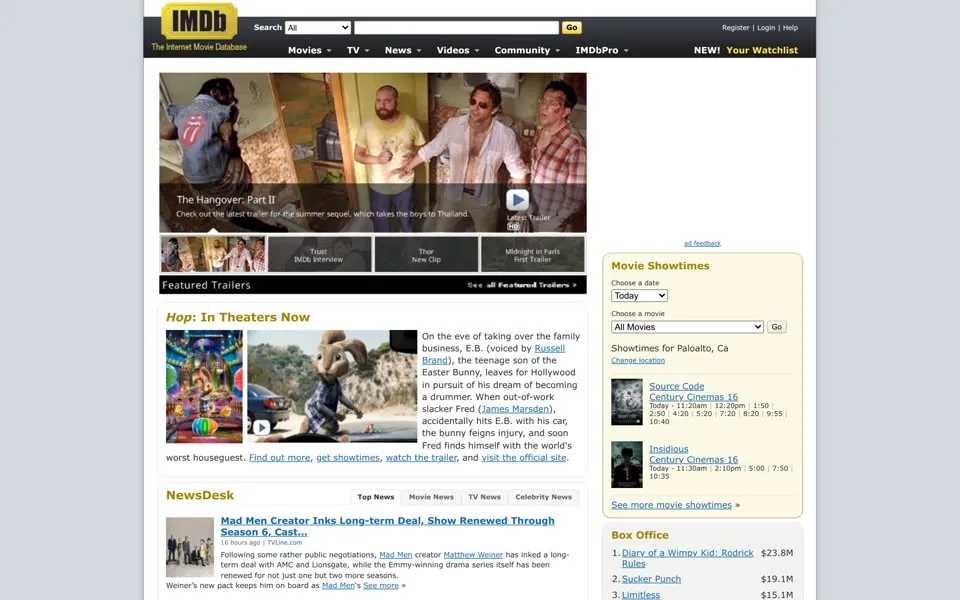Image resolution: width=960 pixels, height=600 pixels.
Task: Switch to Top News tab
Action: click(375, 497)
